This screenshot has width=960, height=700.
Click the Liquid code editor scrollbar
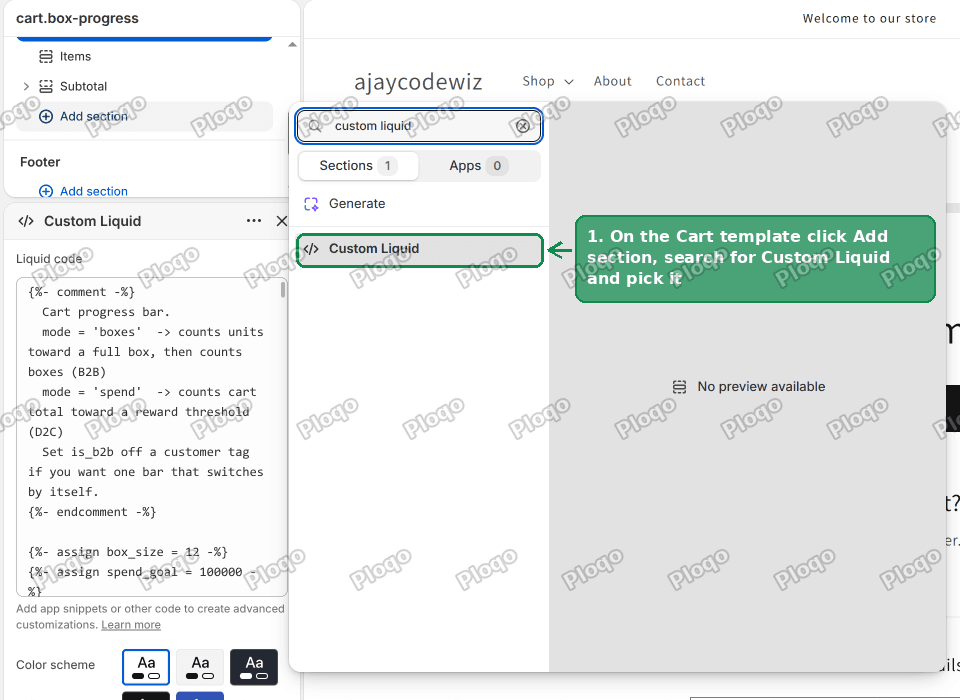click(283, 290)
